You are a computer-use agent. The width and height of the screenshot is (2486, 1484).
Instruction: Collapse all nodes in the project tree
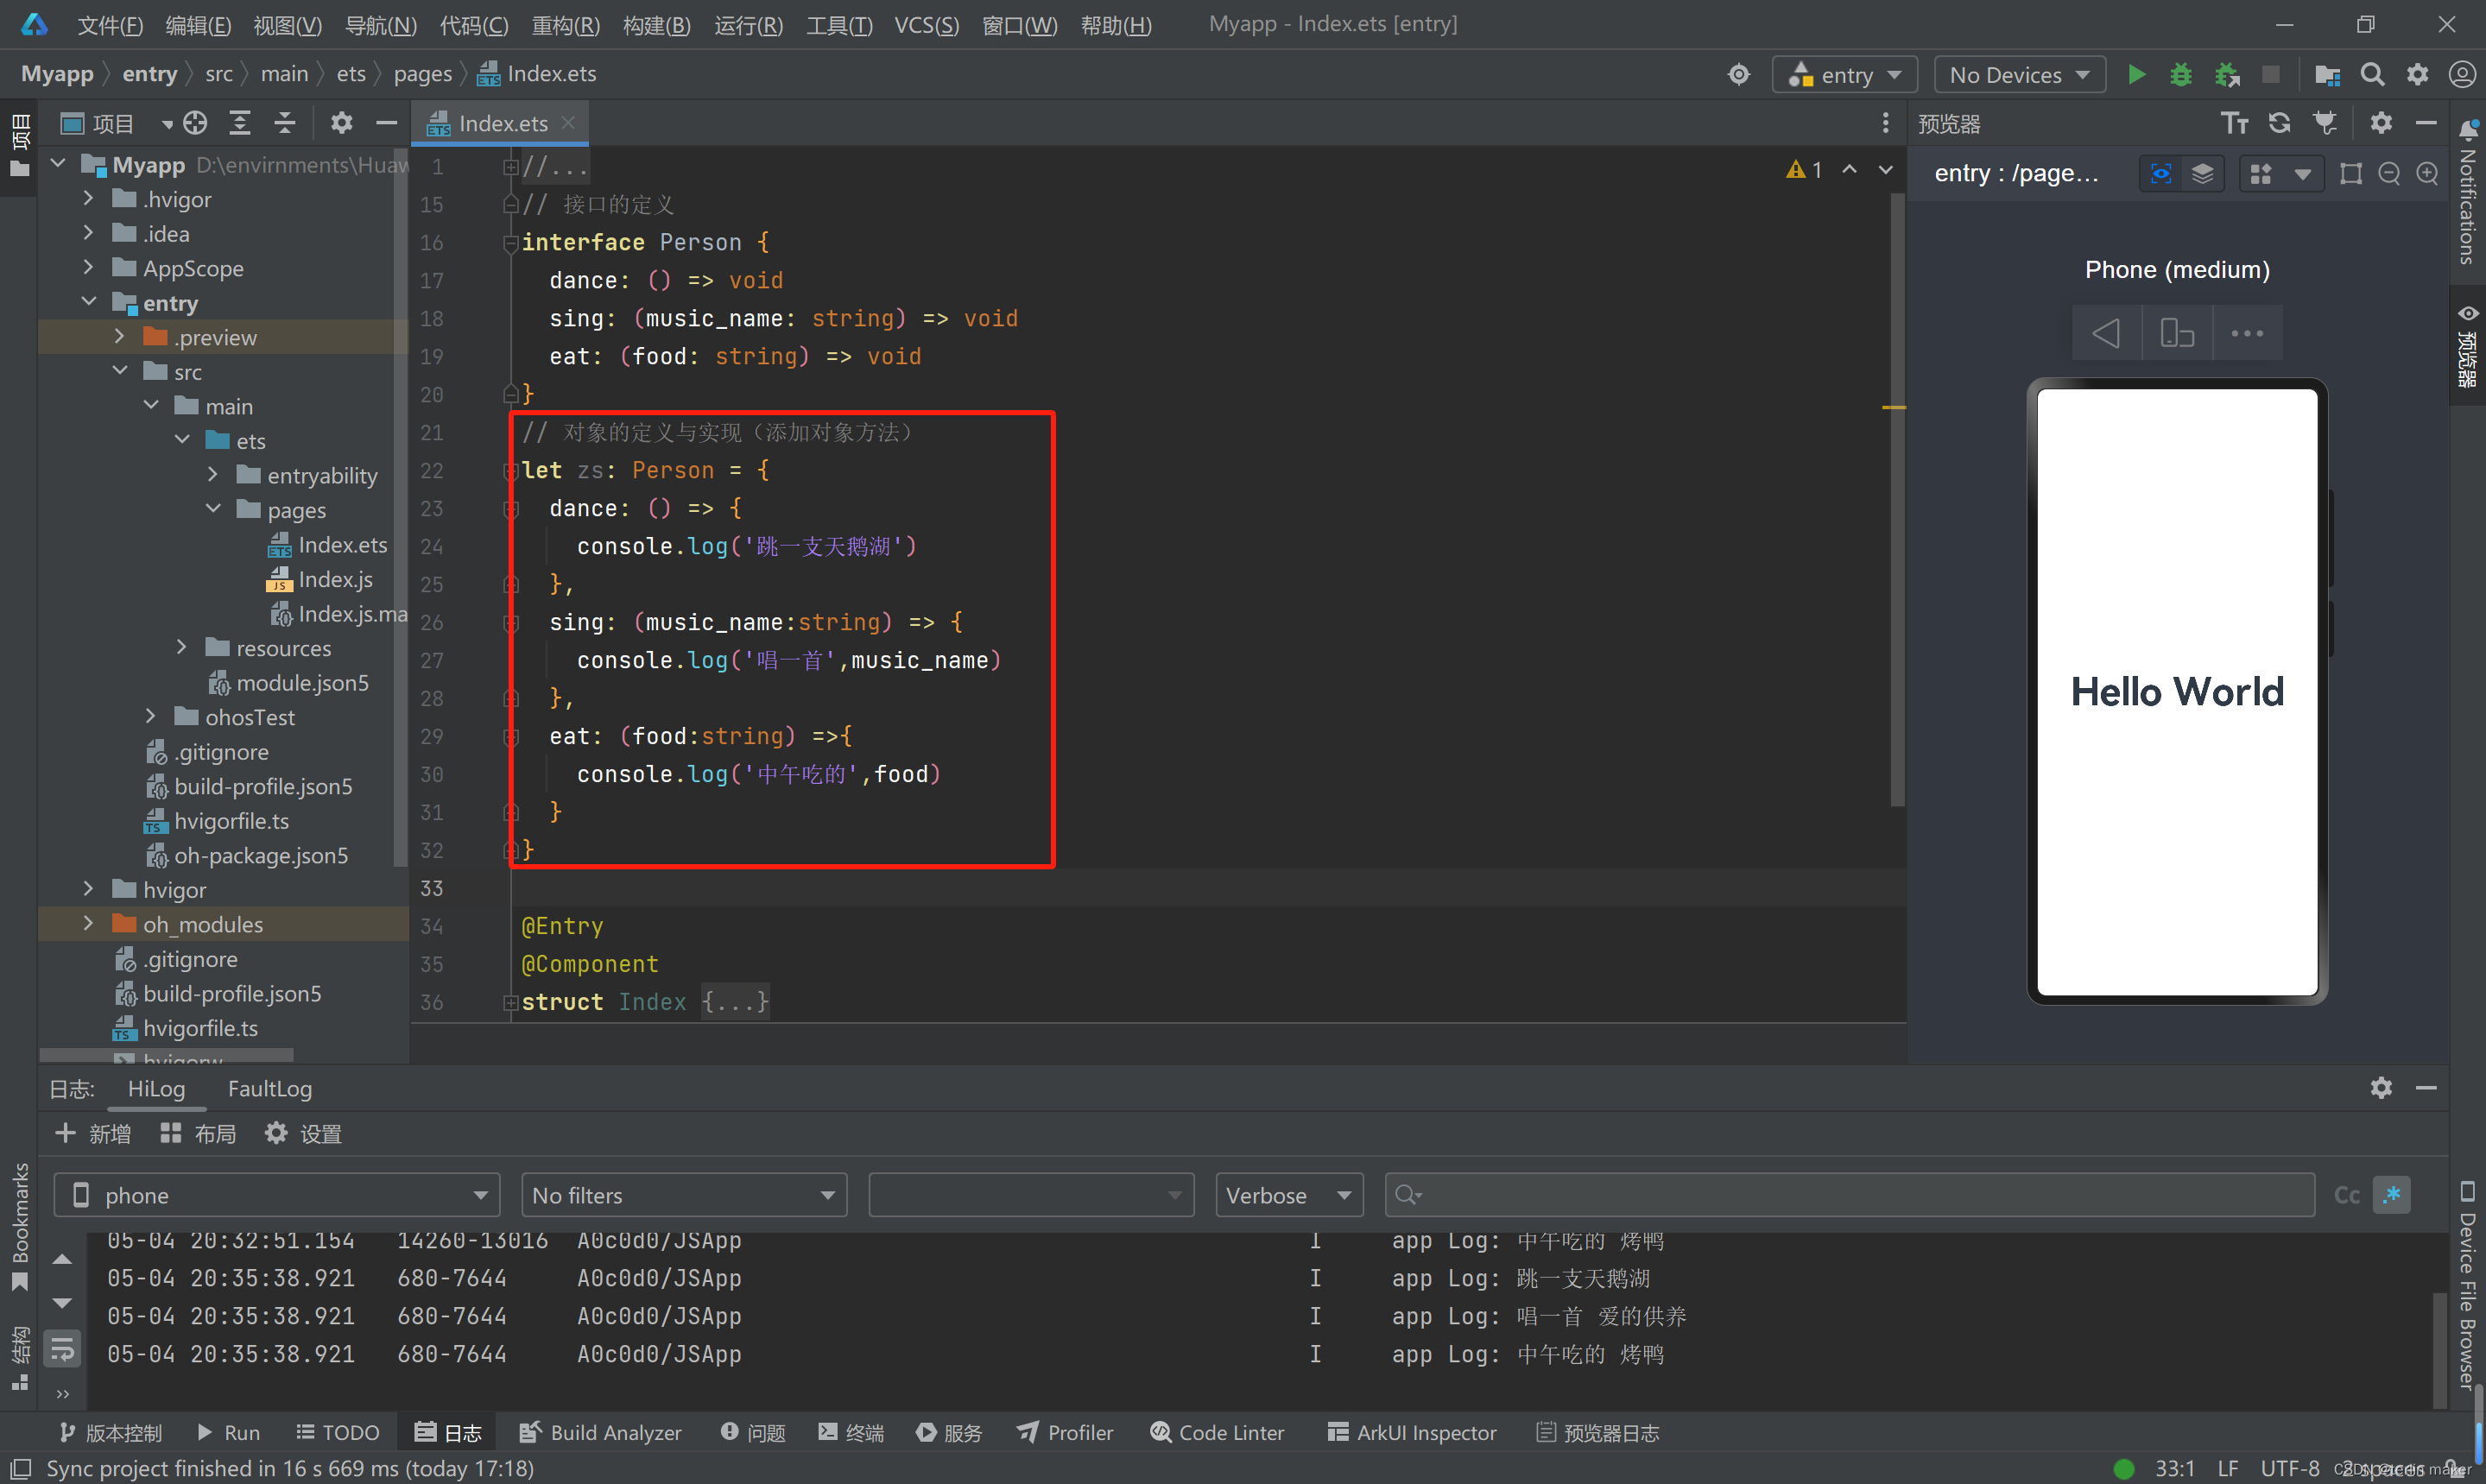point(285,122)
